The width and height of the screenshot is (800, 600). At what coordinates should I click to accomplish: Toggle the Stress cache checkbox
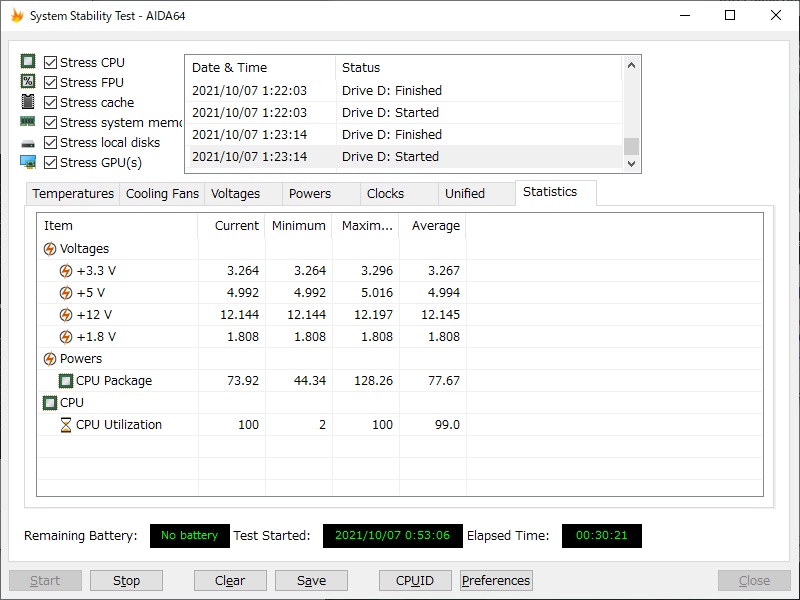[x=51, y=103]
